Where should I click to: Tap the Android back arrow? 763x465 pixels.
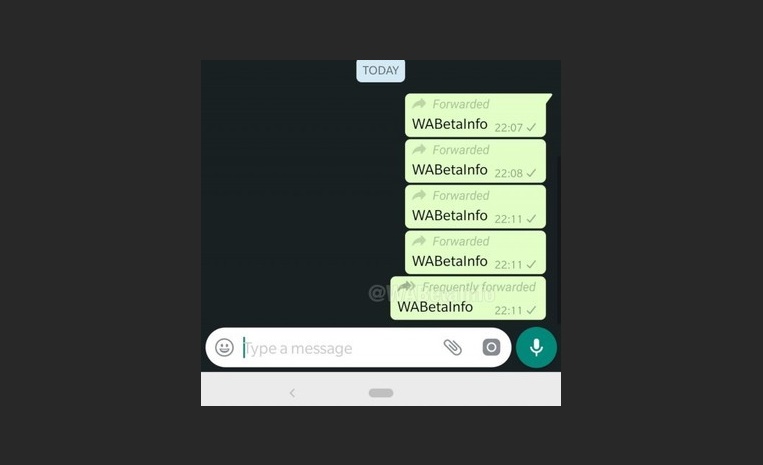[292, 393]
